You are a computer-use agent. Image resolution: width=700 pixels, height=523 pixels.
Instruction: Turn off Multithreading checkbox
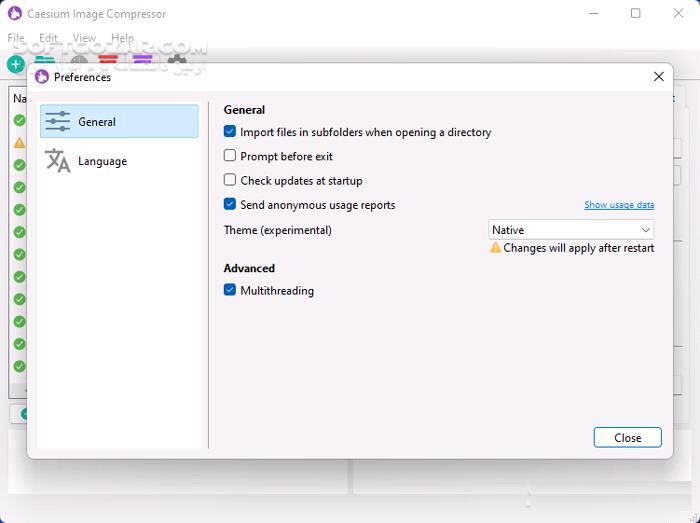pyautogui.click(x=230, y=290)
